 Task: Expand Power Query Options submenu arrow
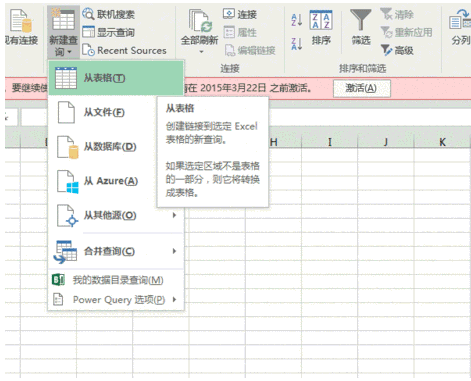point(174,299)
